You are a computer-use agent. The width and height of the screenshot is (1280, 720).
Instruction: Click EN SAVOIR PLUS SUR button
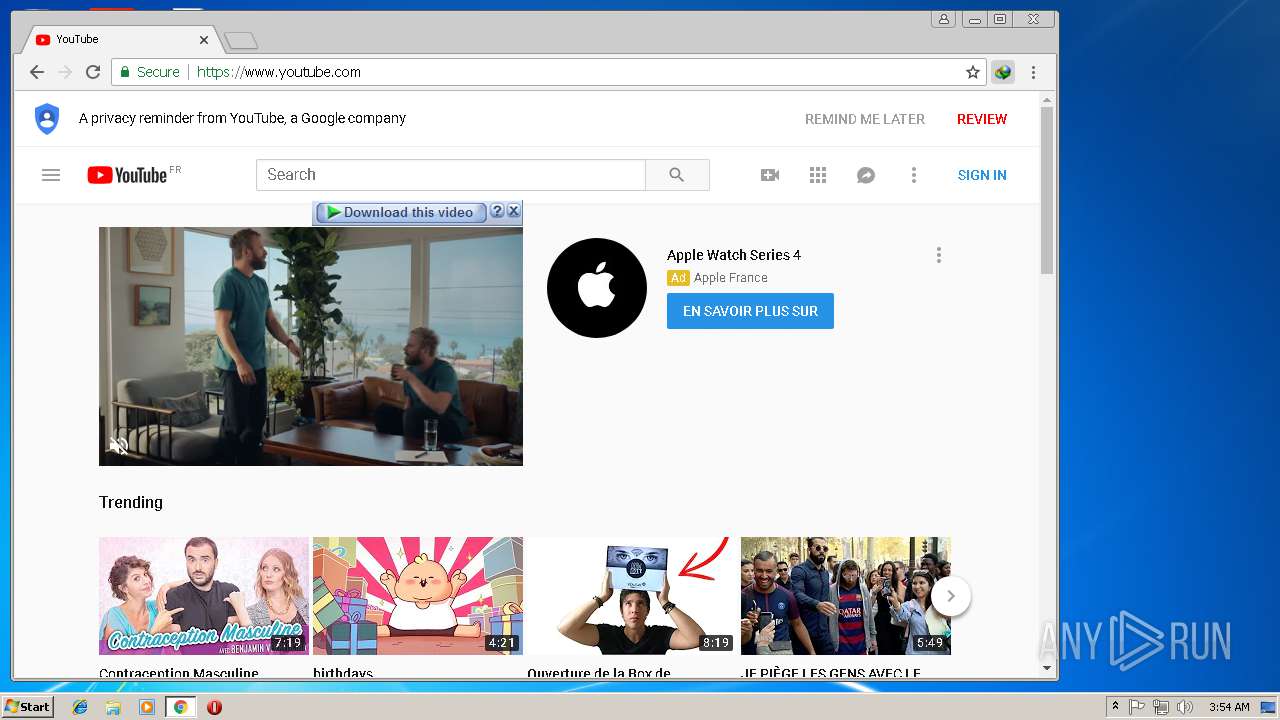pos(750,311)
